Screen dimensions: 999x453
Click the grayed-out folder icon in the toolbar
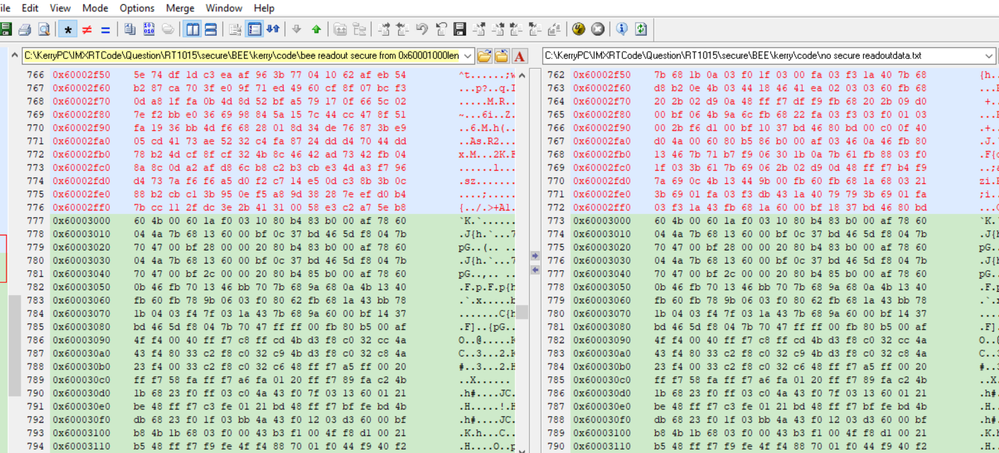click(x=340, y=29)
